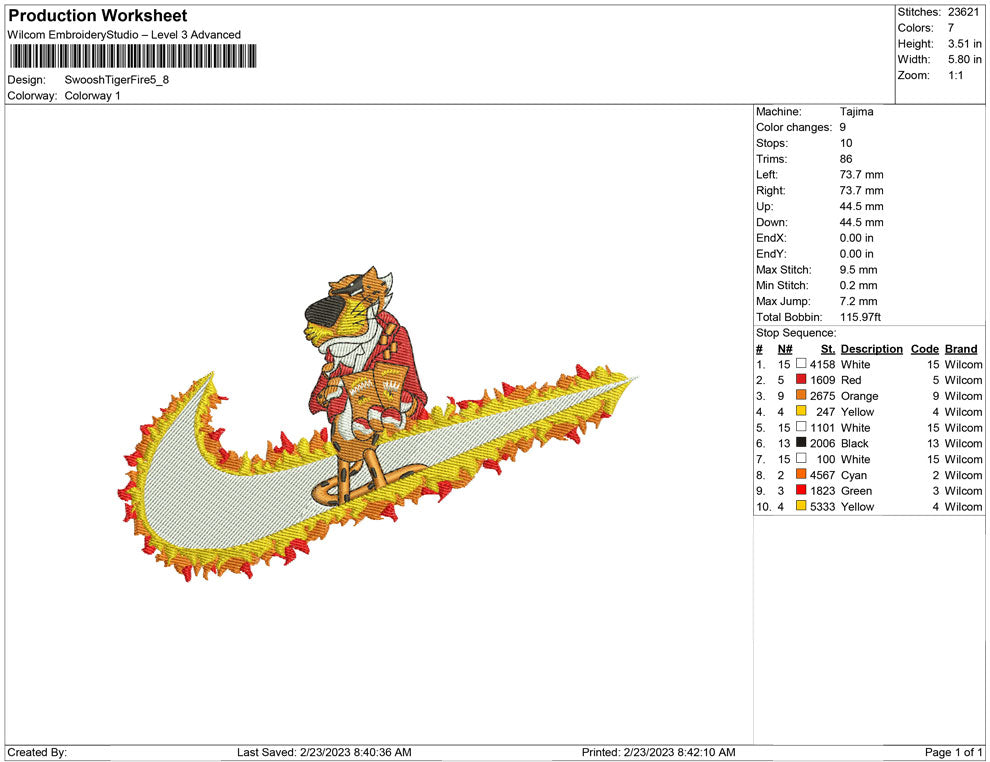This screenshot has width=990, height=762.
Task: Click the Description column header
Action: point(872,349)
